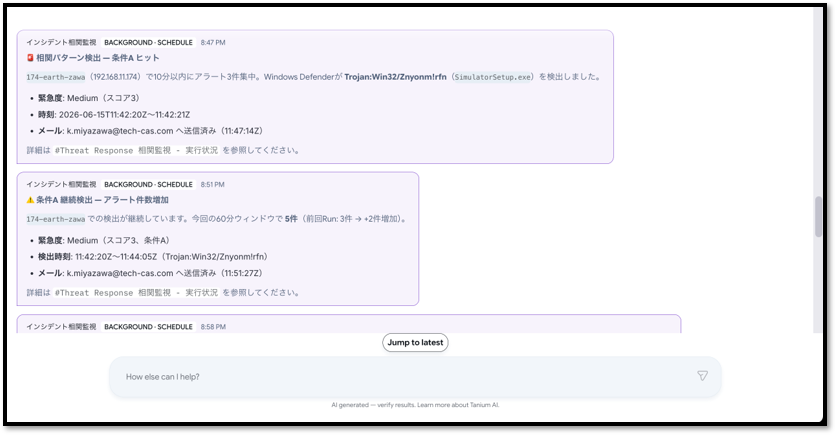Focus the 'How else can I help?' input
The width and height of the screenshot is (836, 435).
click(415, 377)
